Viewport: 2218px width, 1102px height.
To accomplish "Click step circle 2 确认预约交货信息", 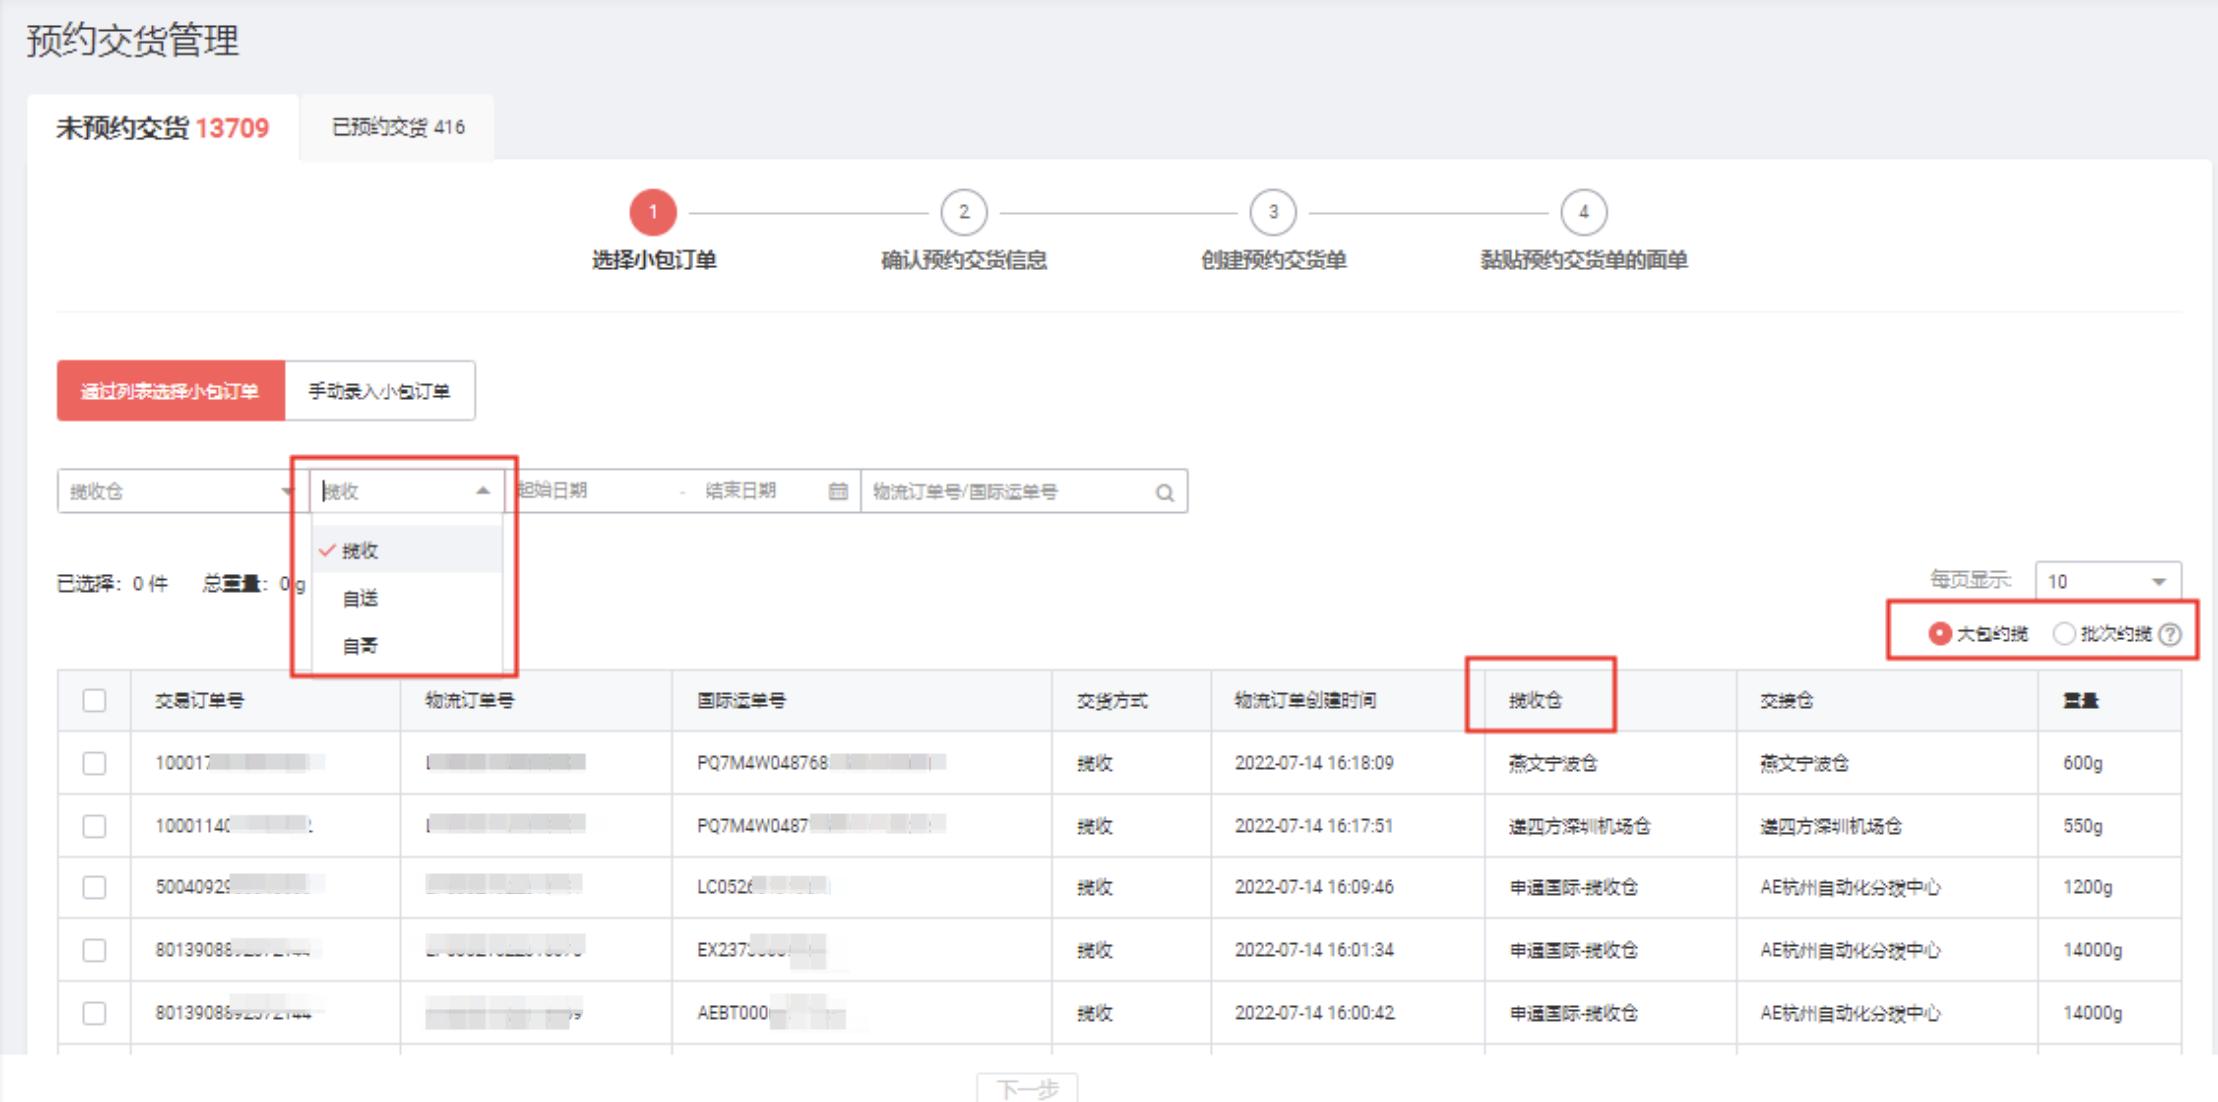I will (963, 213).
